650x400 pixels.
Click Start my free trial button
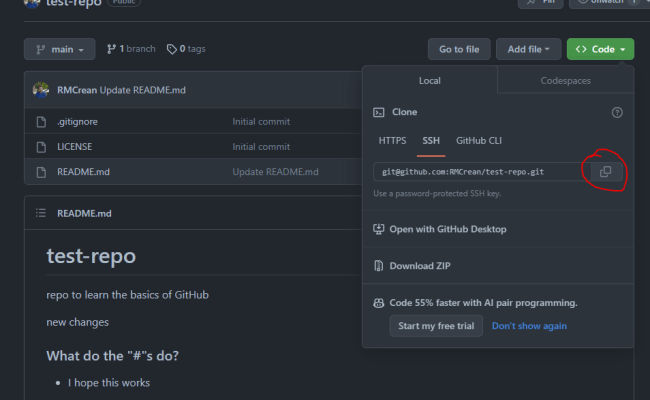(x=436, y=326)
